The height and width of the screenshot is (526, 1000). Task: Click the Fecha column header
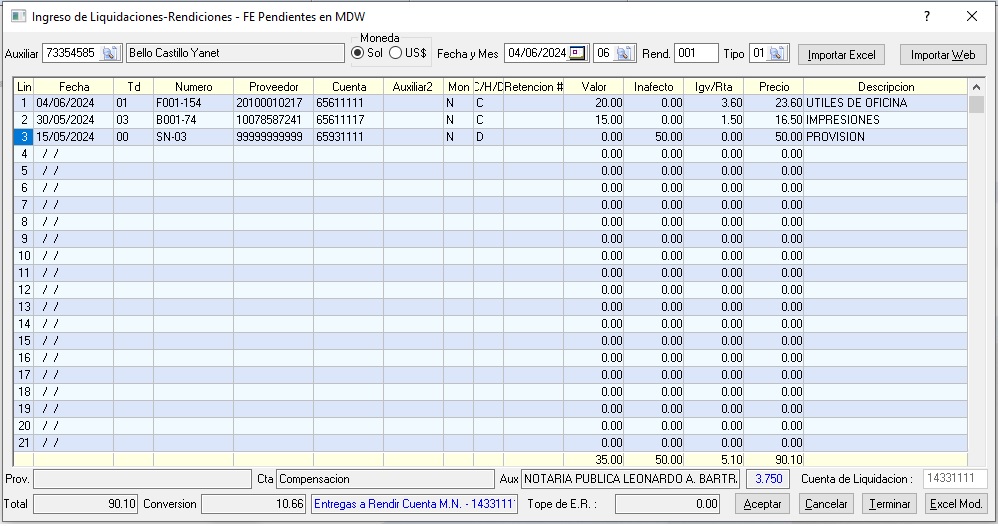click(x=74, y=87)
